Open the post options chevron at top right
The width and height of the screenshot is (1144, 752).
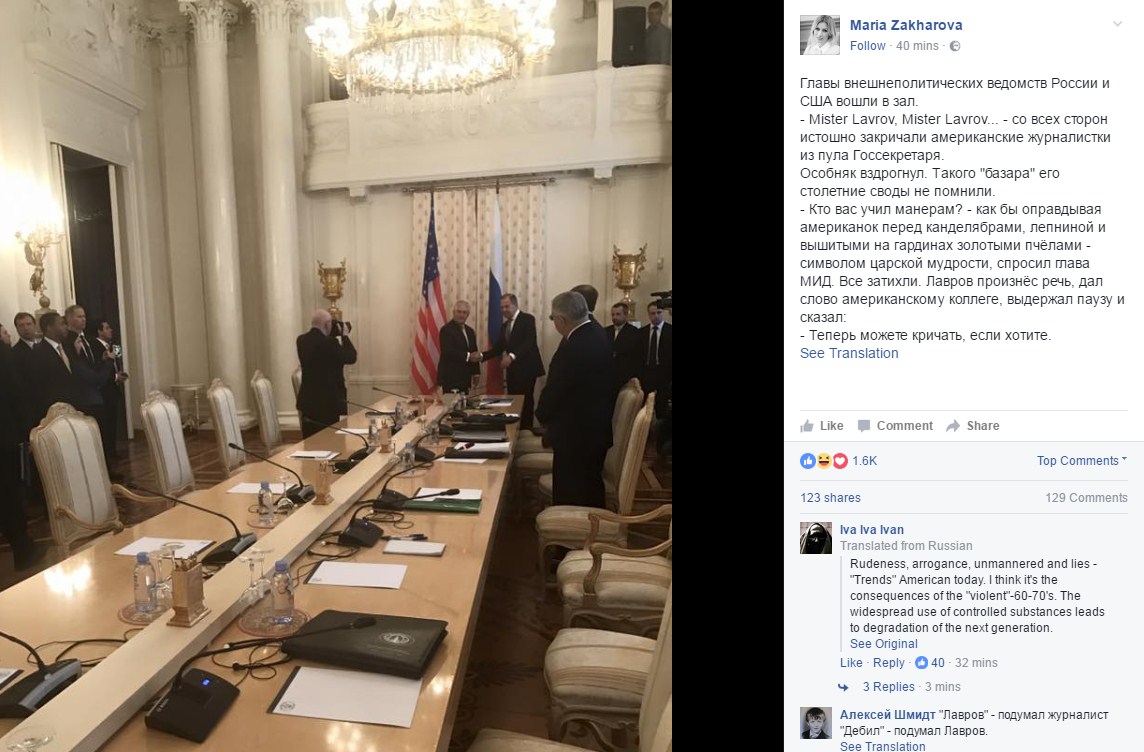click(x=1117, y=24)
